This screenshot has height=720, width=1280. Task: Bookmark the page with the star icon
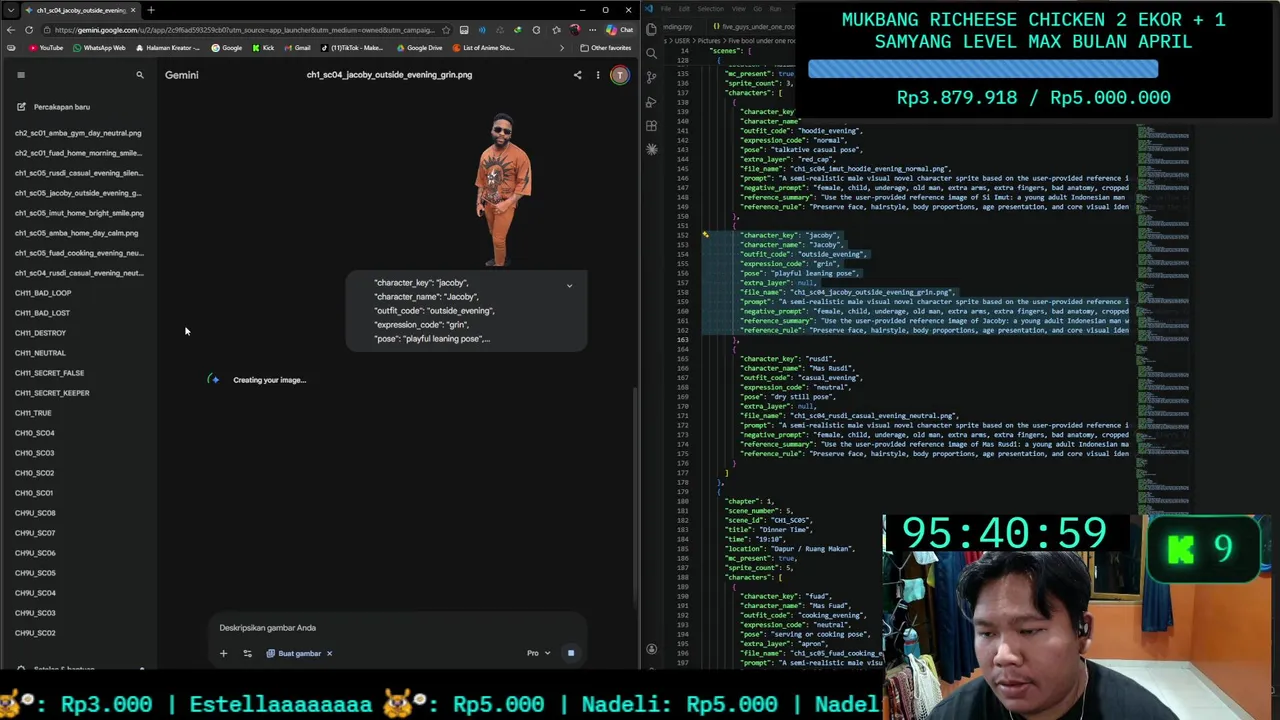pos(446,30)
